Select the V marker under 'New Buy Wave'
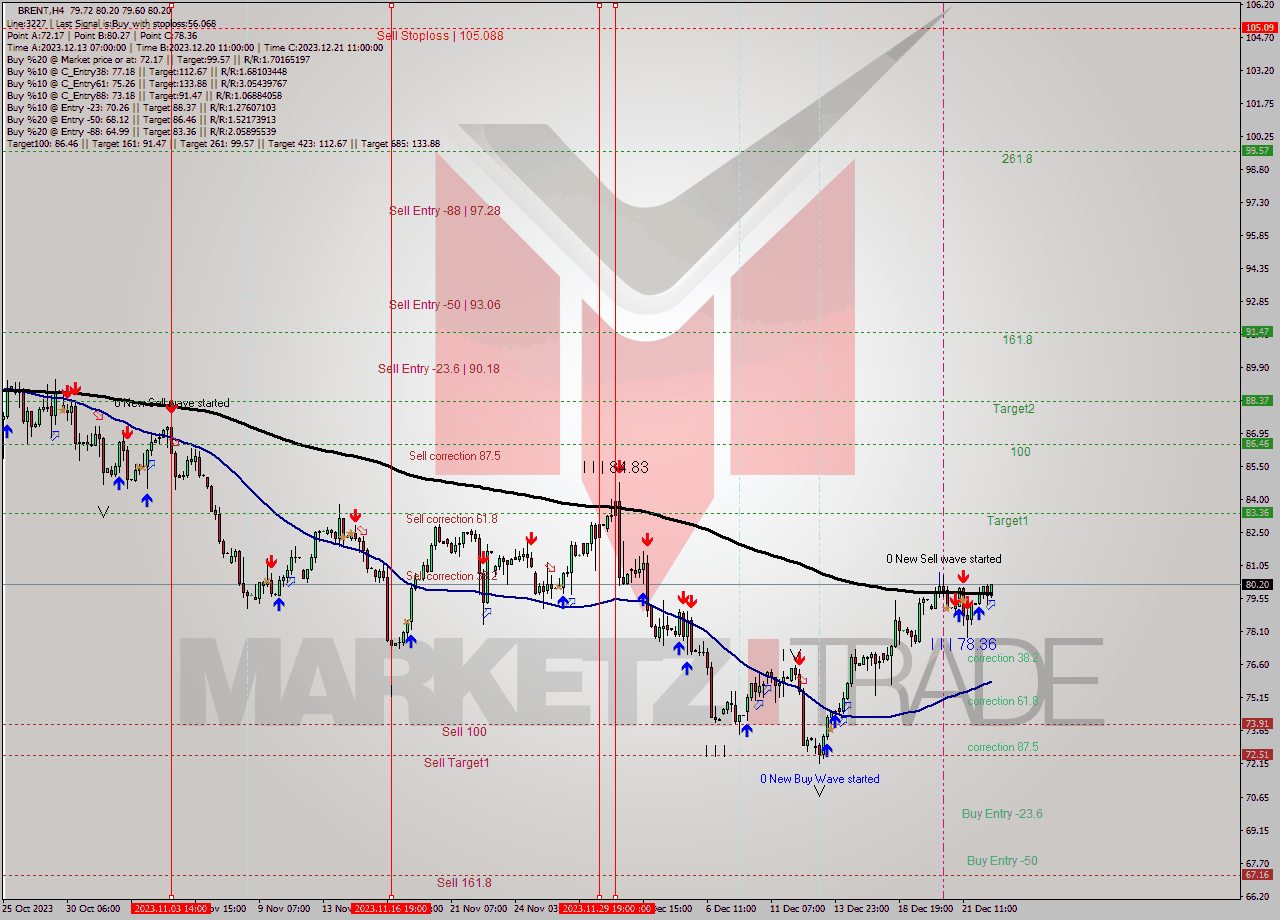Screen dimensions: 1280x920 (x=820, y=791)
